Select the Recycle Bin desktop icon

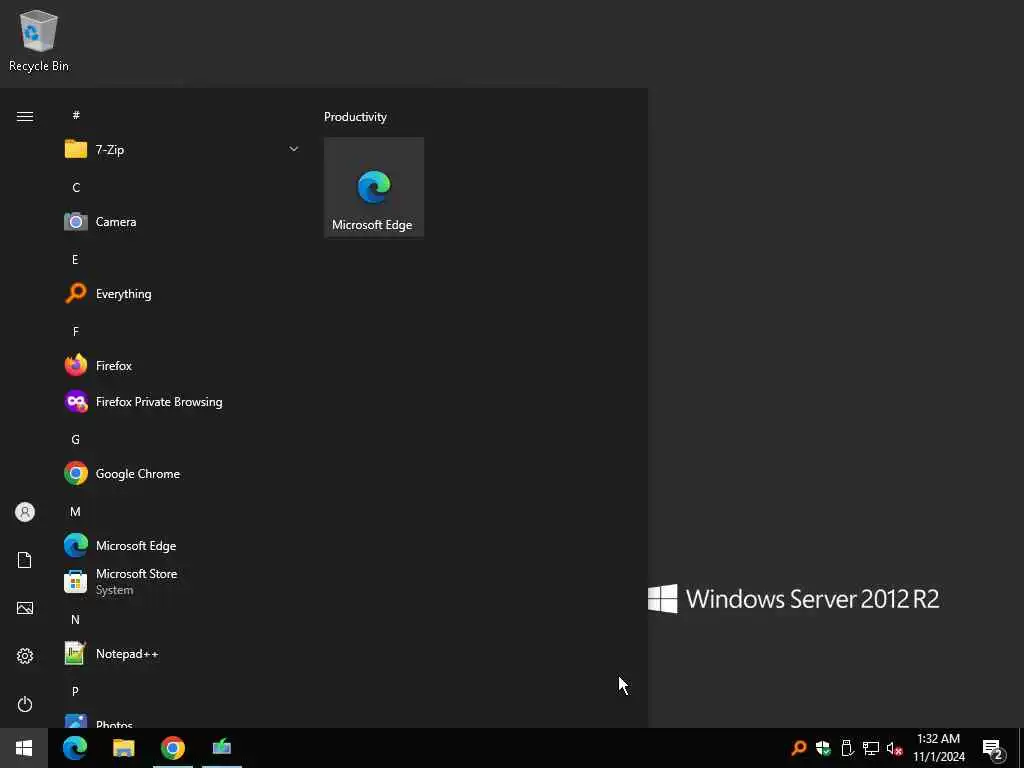point(39,40)
